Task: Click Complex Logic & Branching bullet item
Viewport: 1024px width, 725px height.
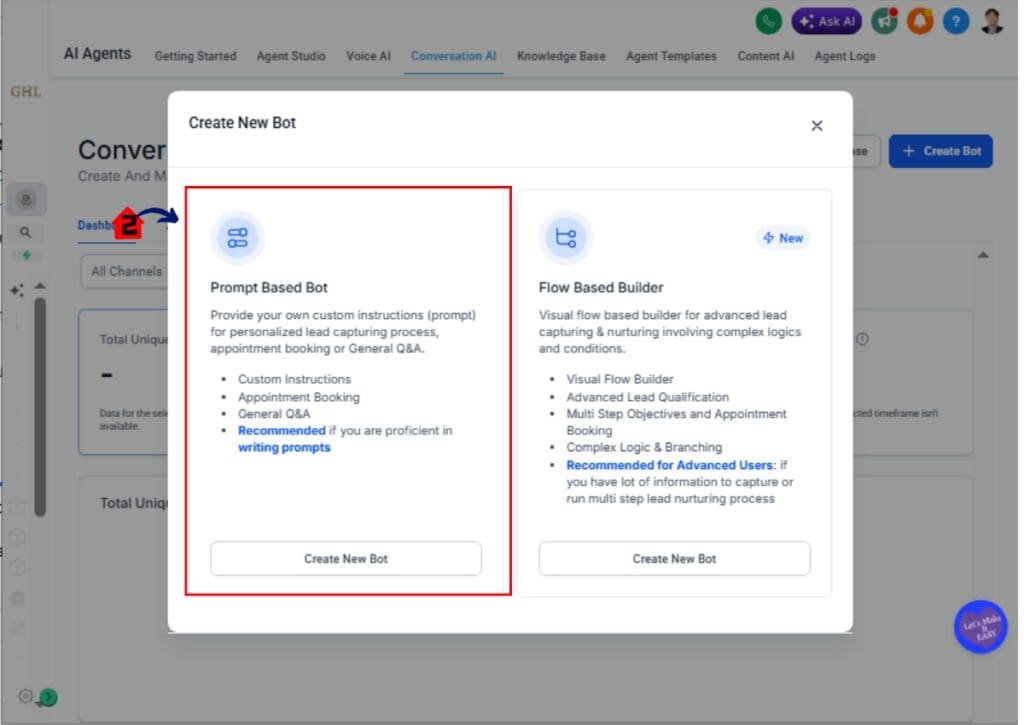Action: pos(644,447)
